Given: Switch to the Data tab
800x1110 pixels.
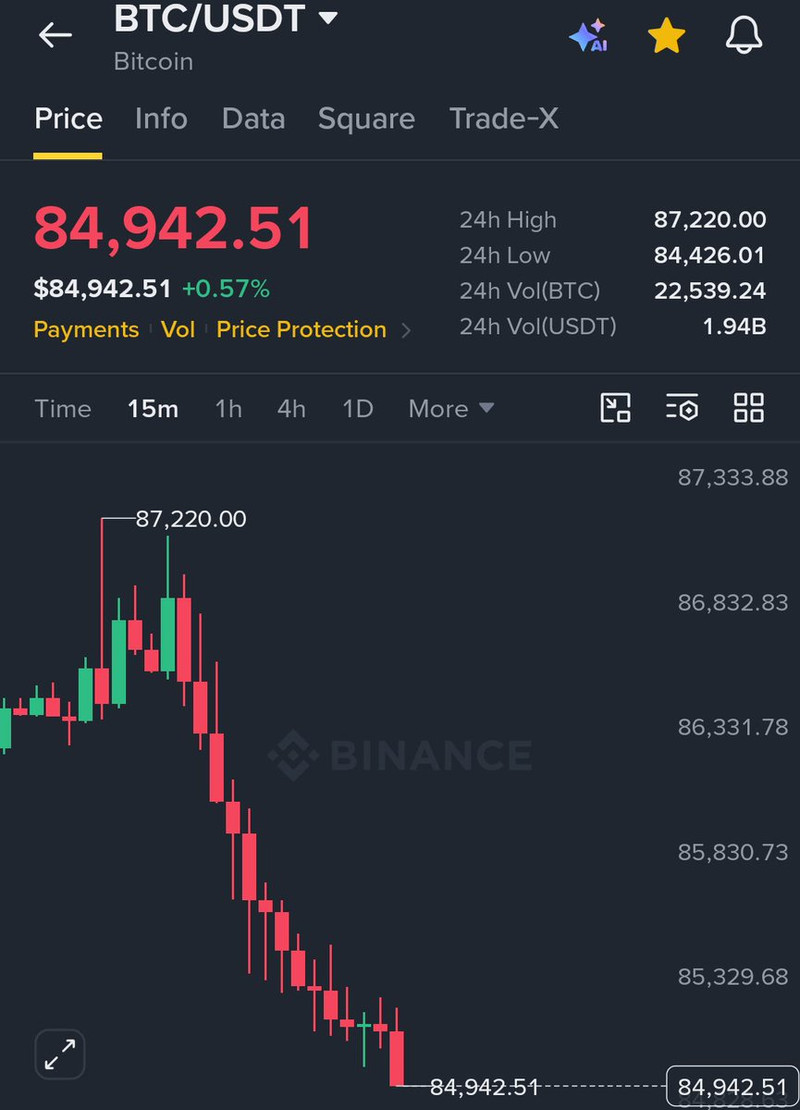Looking at the screenshot, I should 253,118.
